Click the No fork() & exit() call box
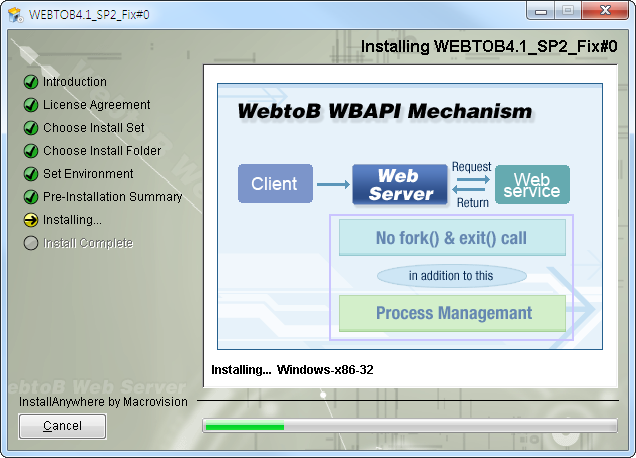Image resolution: width=636 pixels, height=458 pixels. (x=452, y=238)
